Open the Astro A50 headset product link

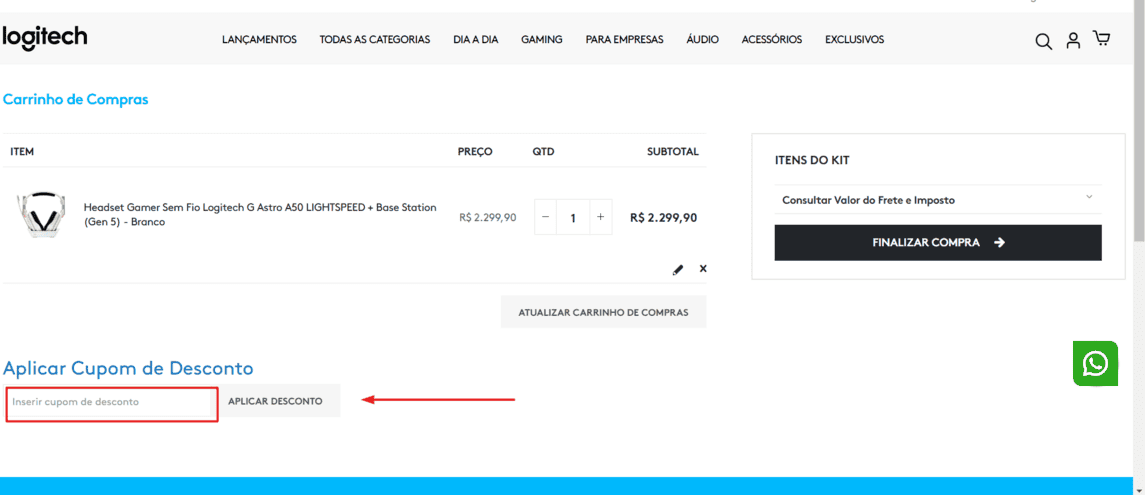coord(260,215)
